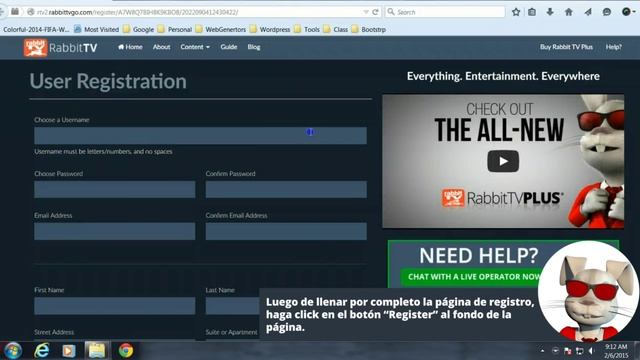The image size is (640, 360).
Task: Click the browser home icon
Action: click(x=569, y=12)
